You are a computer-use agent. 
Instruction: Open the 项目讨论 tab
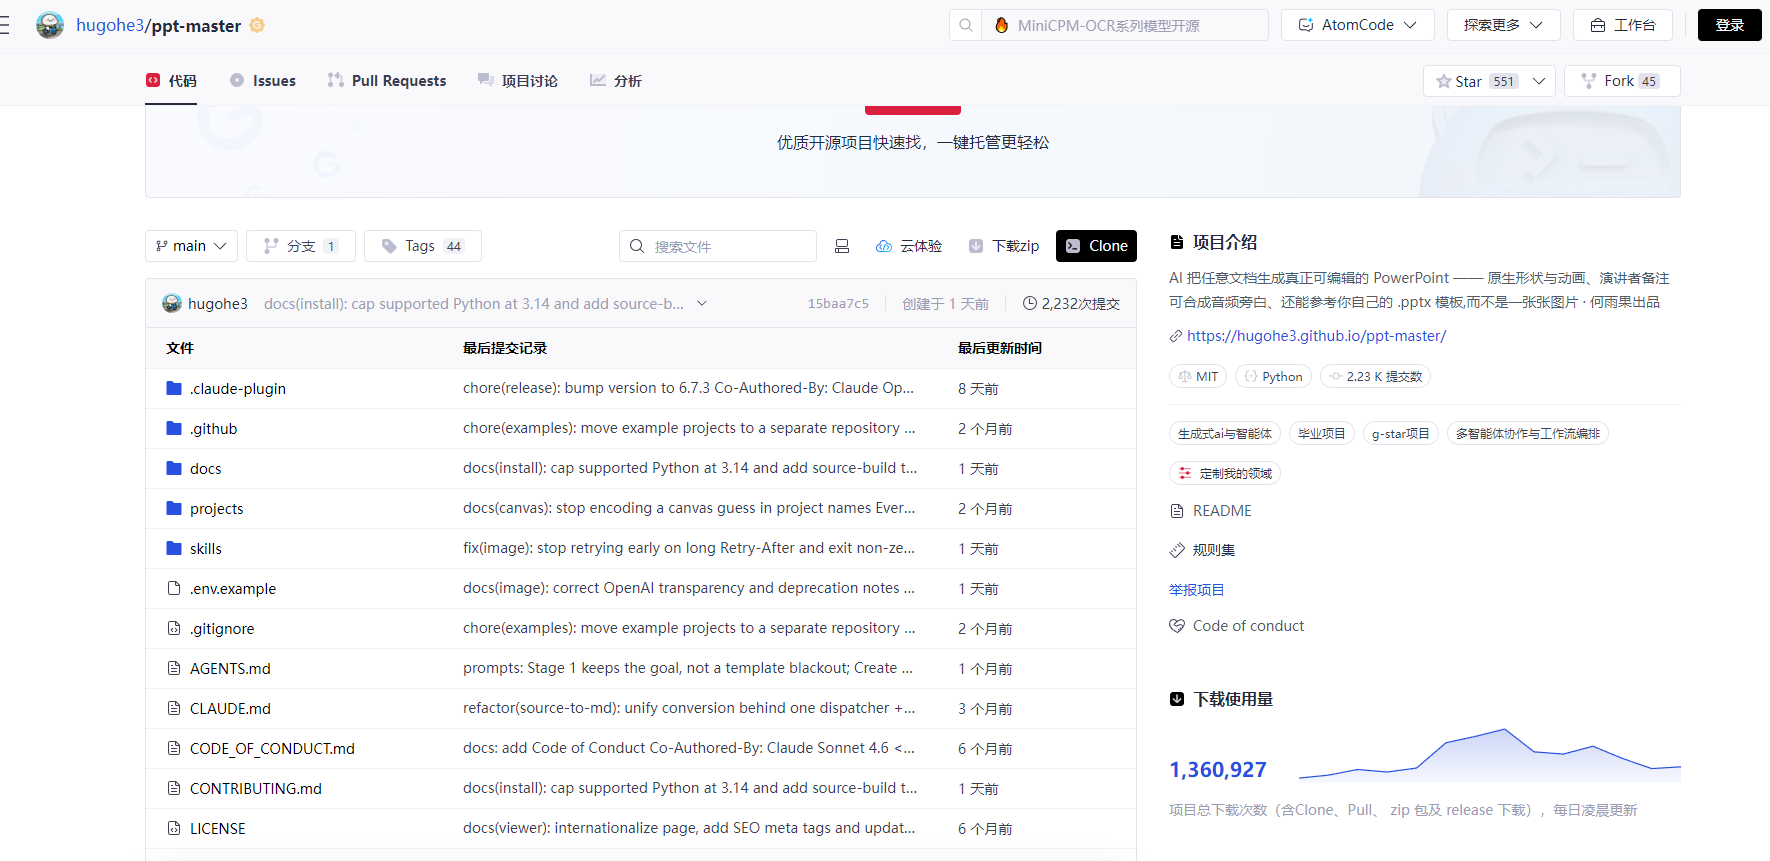pos(518,81)
